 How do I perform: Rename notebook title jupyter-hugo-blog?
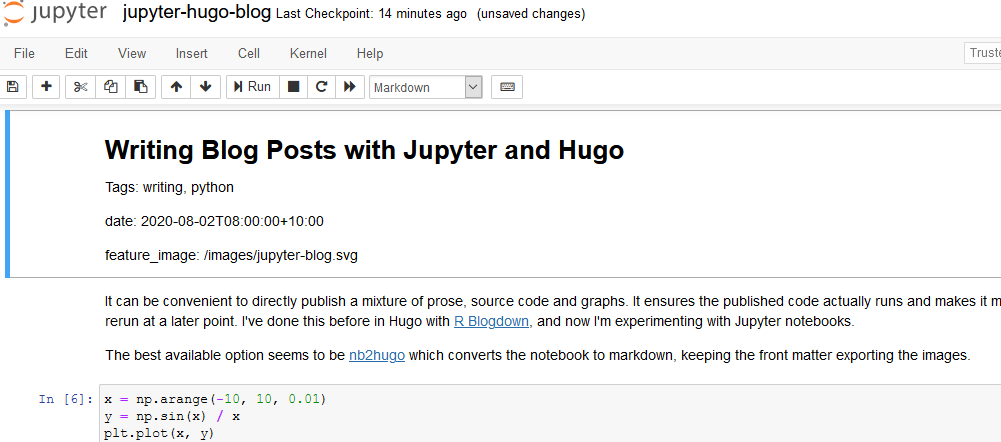[196, 14]
